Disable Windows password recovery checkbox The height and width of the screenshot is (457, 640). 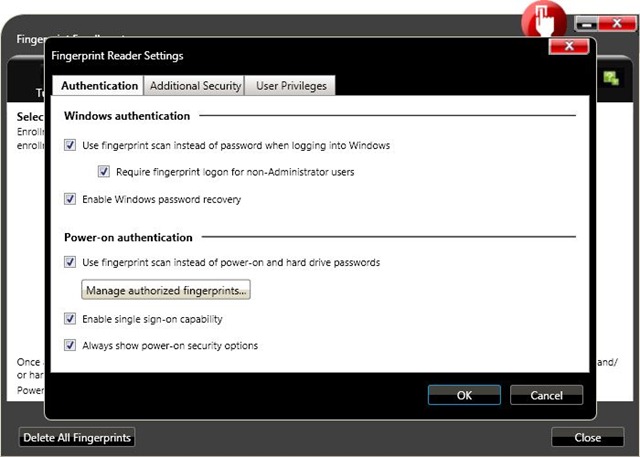(x=70, y=199)
